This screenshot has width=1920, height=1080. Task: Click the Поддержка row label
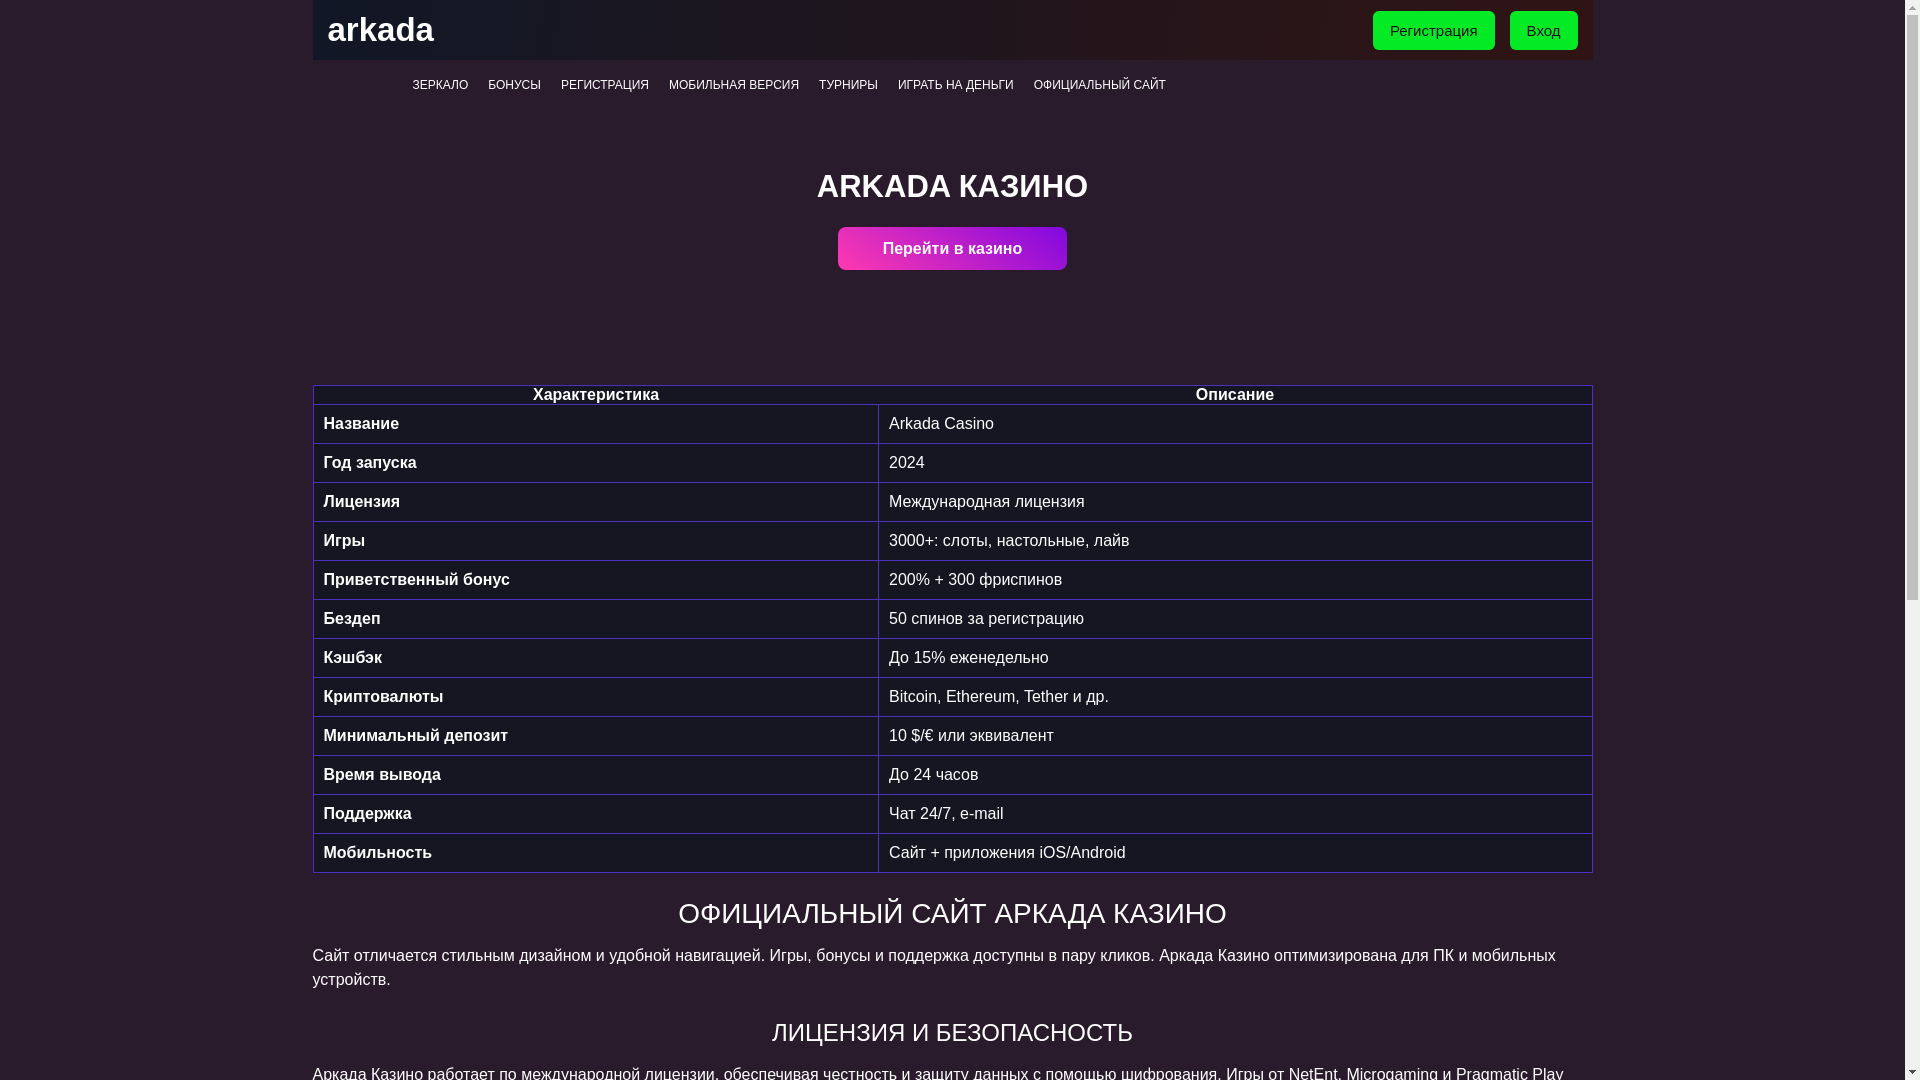(x=367, y=814)
